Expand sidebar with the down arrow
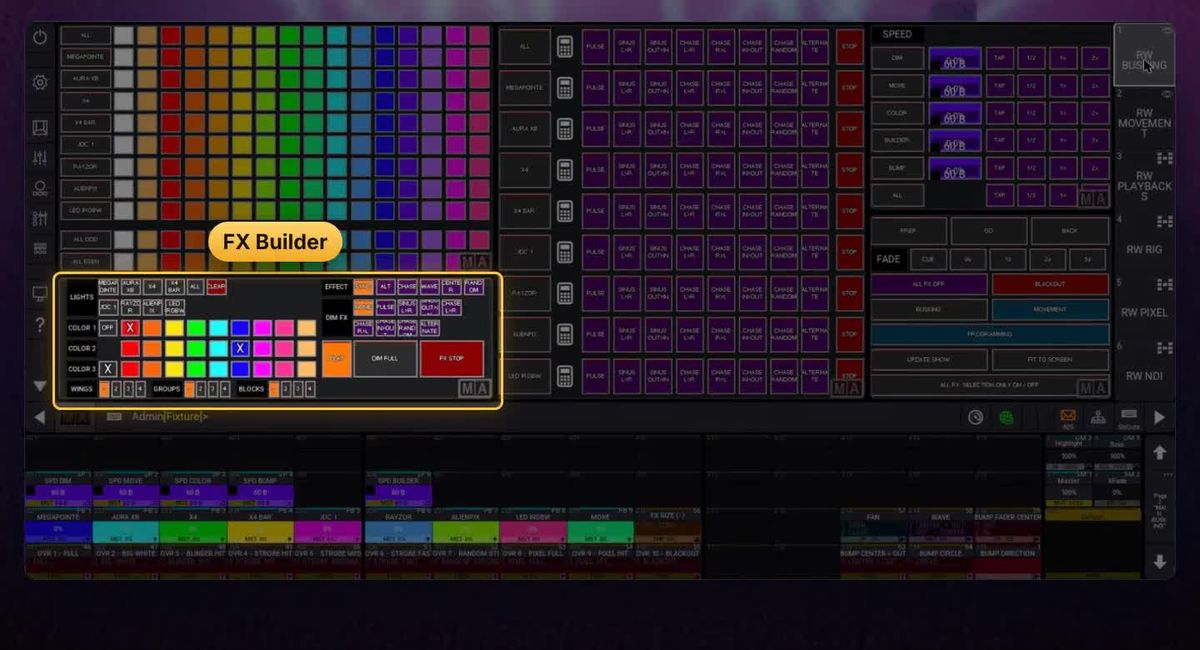 pos(40,385)
